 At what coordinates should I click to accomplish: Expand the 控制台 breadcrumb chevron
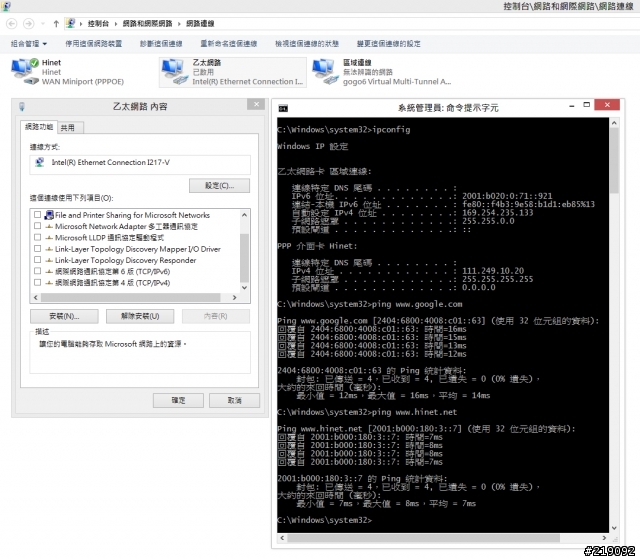tap(116, 24)
